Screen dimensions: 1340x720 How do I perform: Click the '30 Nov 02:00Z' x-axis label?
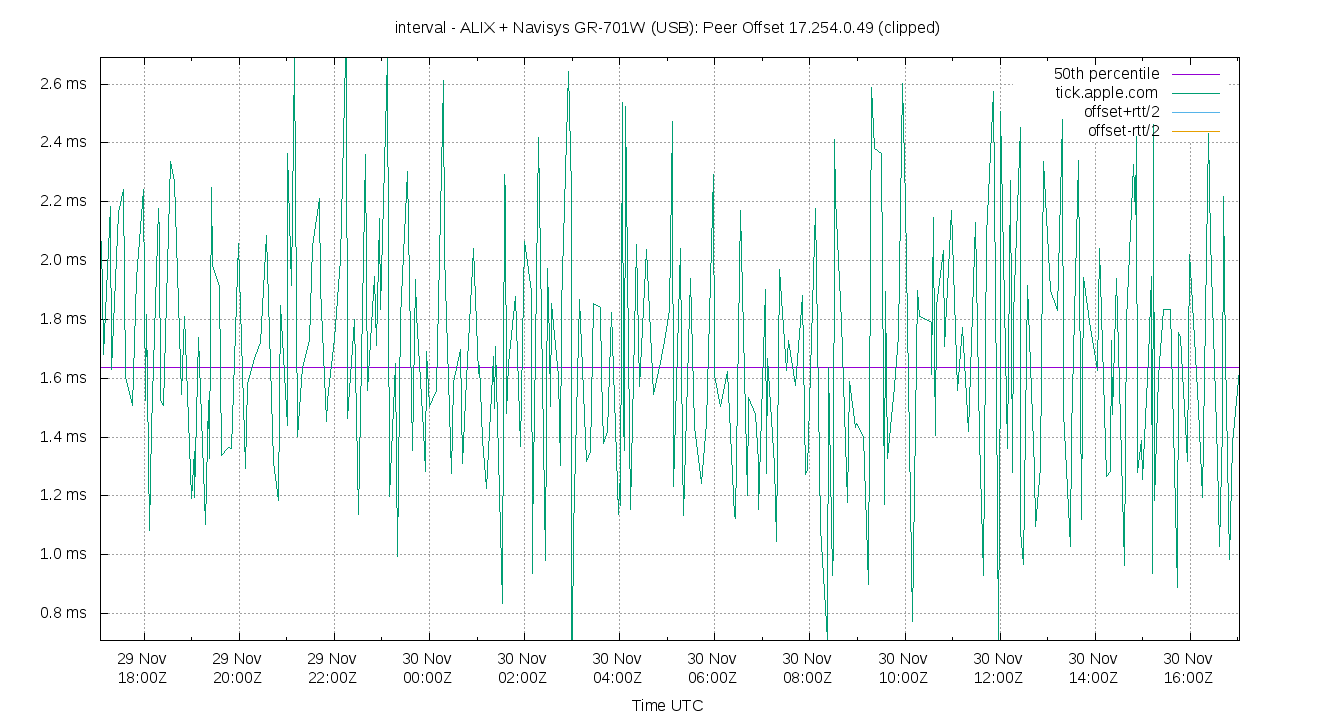(x=523, y=668)
